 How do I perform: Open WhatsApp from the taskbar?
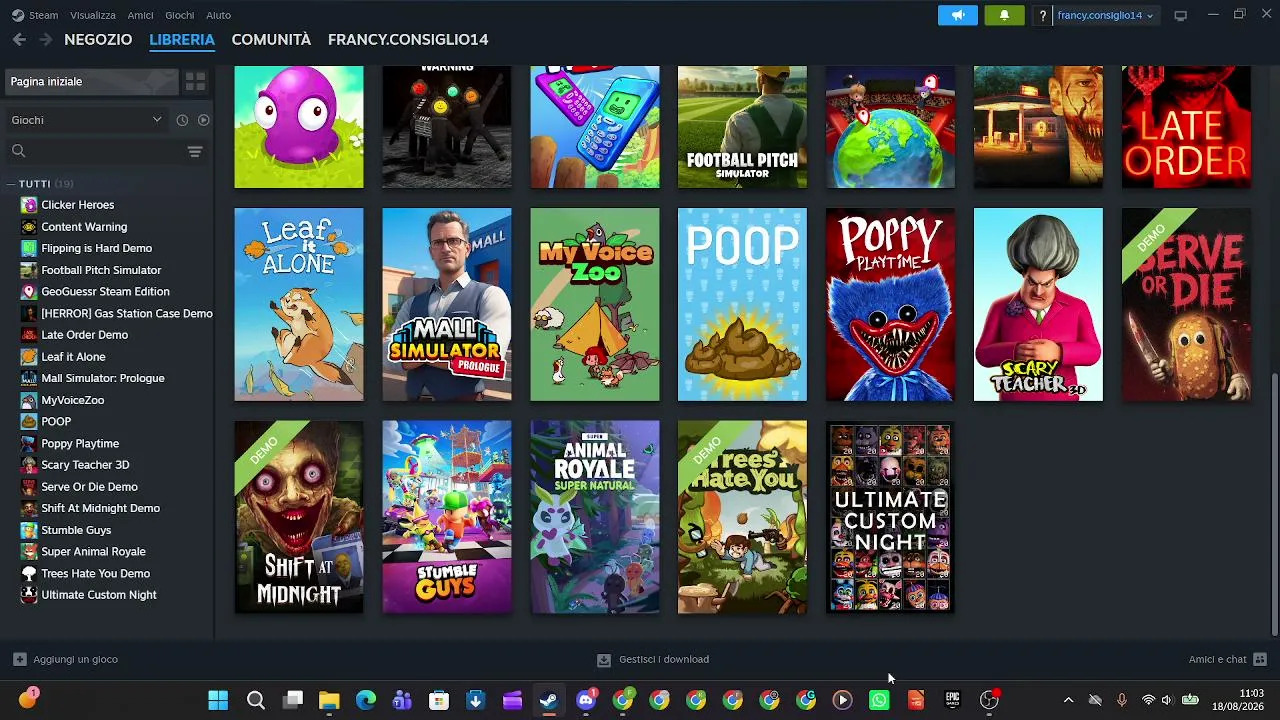[x=879, y=700]
